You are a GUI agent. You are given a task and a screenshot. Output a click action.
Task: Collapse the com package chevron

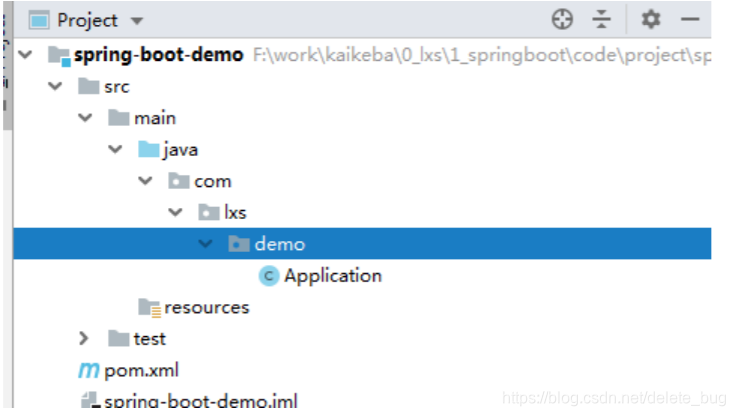click(x=146, y=181)
